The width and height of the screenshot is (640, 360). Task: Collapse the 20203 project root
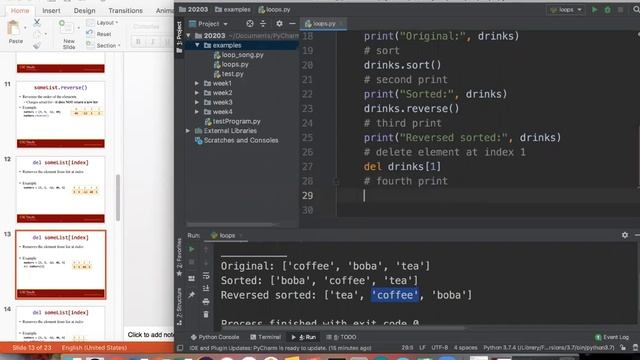click(189, 36)
